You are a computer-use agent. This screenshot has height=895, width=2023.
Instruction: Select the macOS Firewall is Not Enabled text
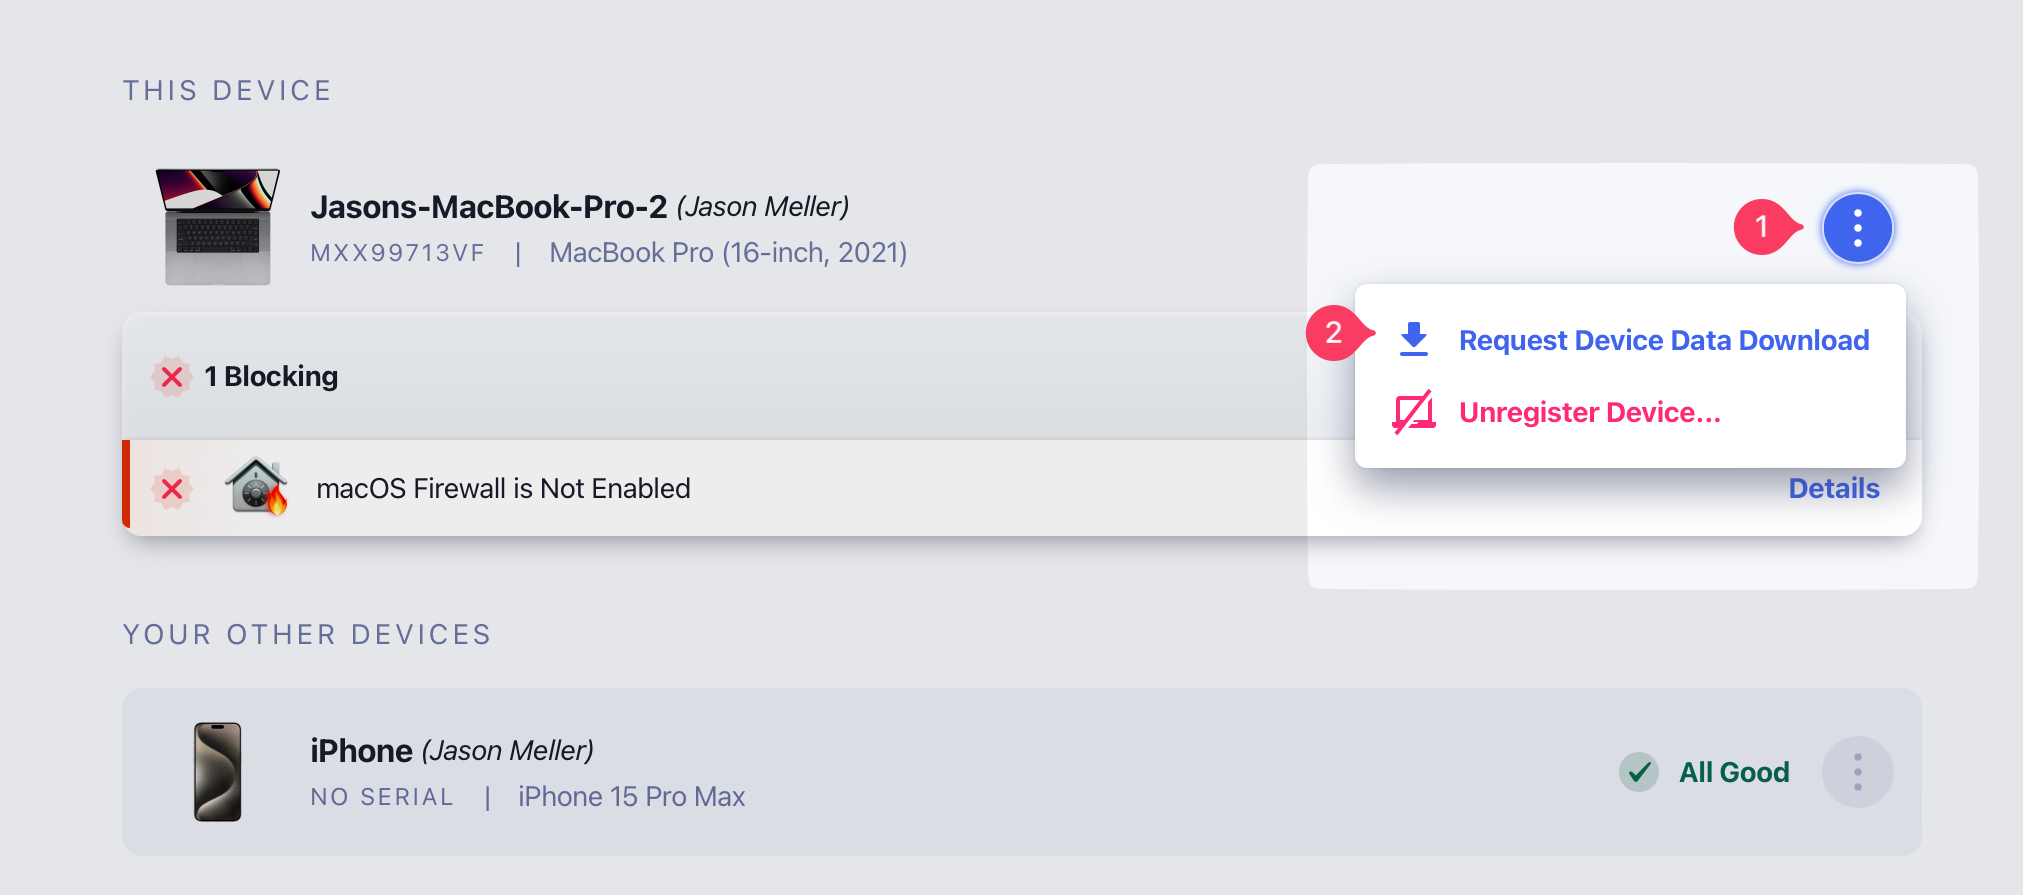[503, 489]
